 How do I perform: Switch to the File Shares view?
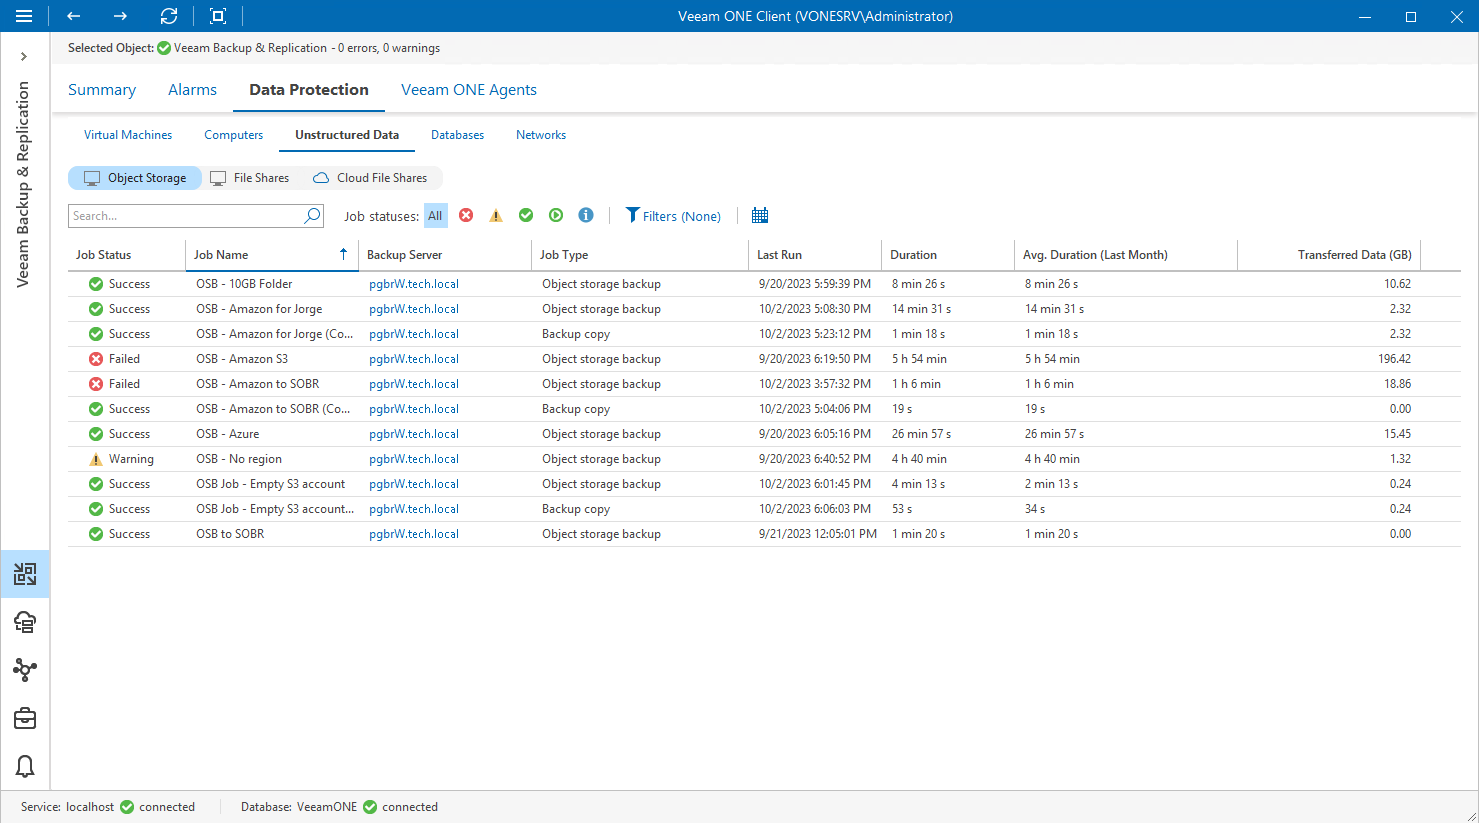(250, 177)
